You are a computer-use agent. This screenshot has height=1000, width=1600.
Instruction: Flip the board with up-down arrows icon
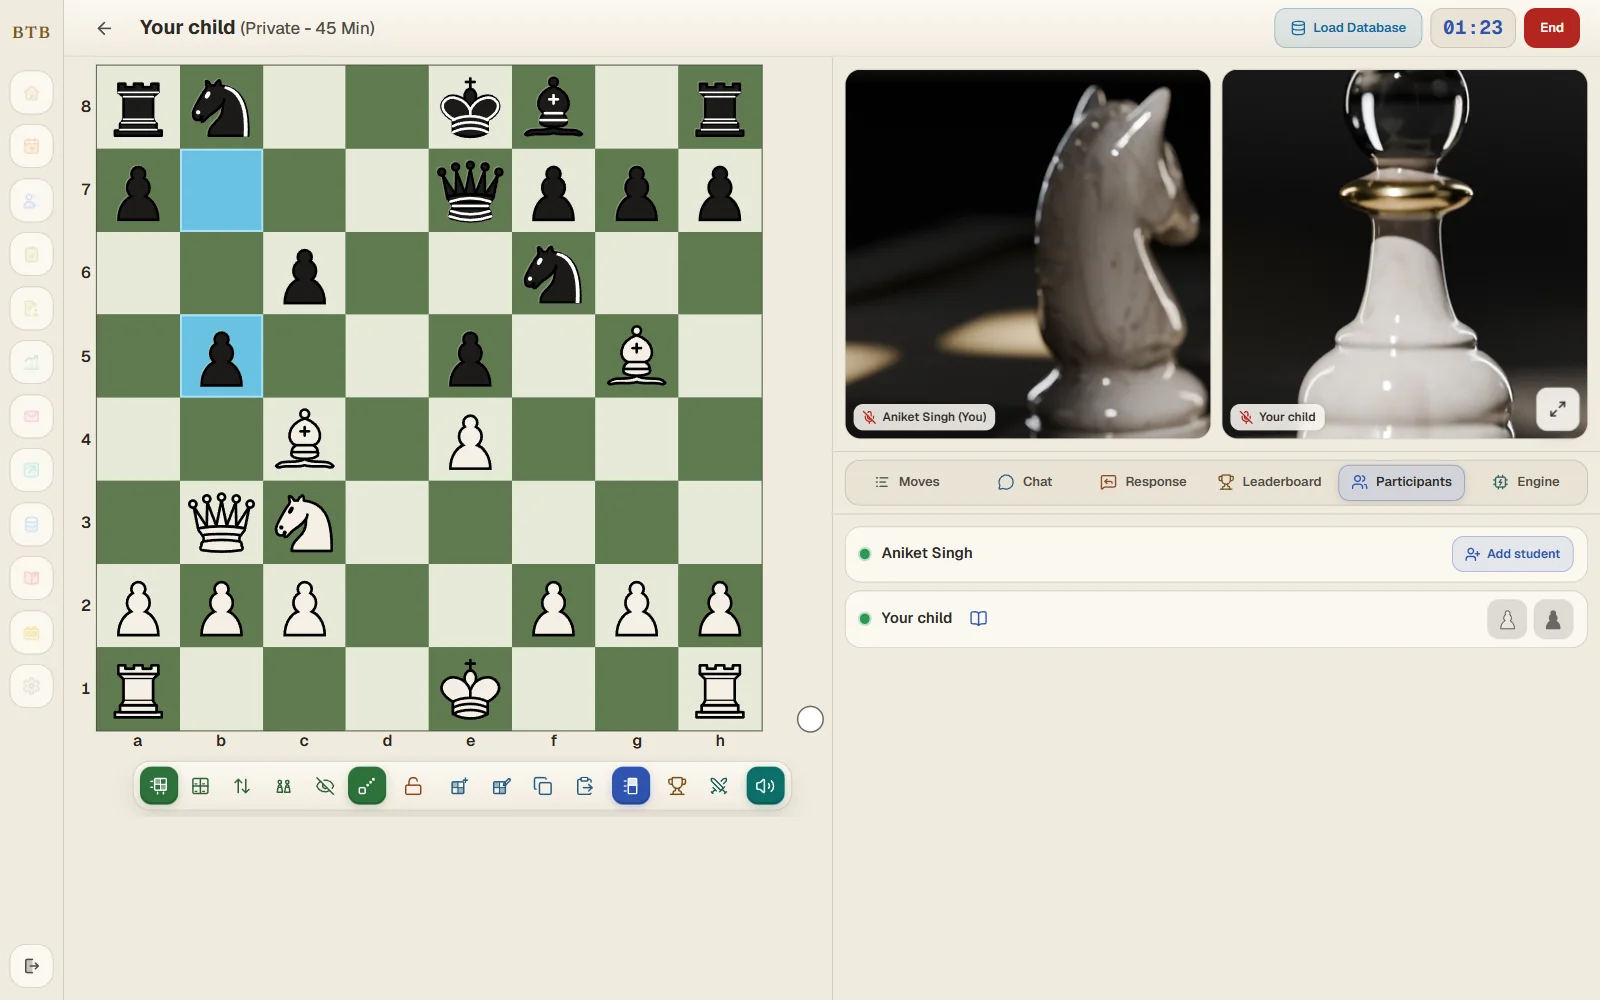[x=242, y=786]
